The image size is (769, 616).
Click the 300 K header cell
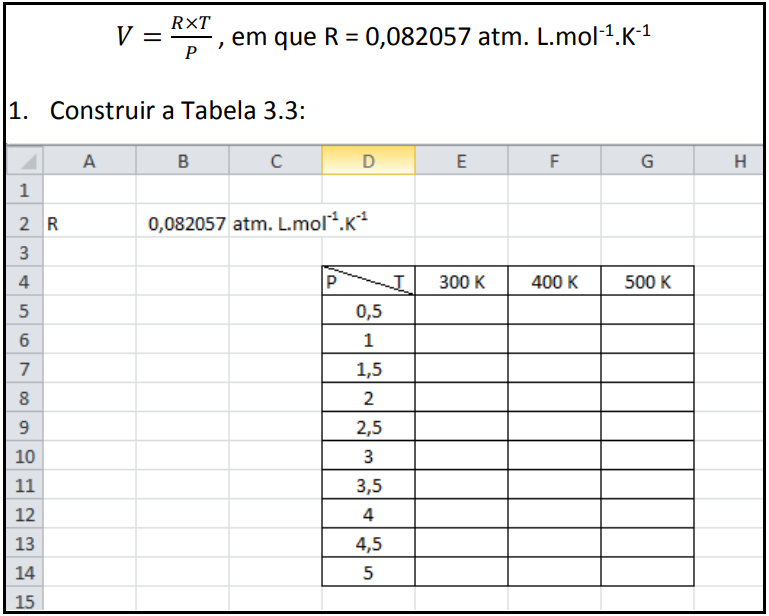click(x=461, y=282)
